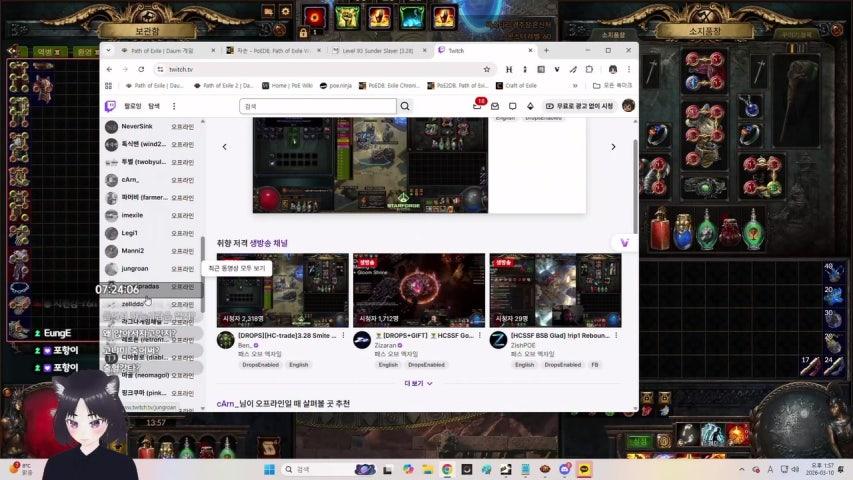The width and height of the screenshot is (853, 480).
Task: Open the all bookmarks folder
Action: point(613,85)
